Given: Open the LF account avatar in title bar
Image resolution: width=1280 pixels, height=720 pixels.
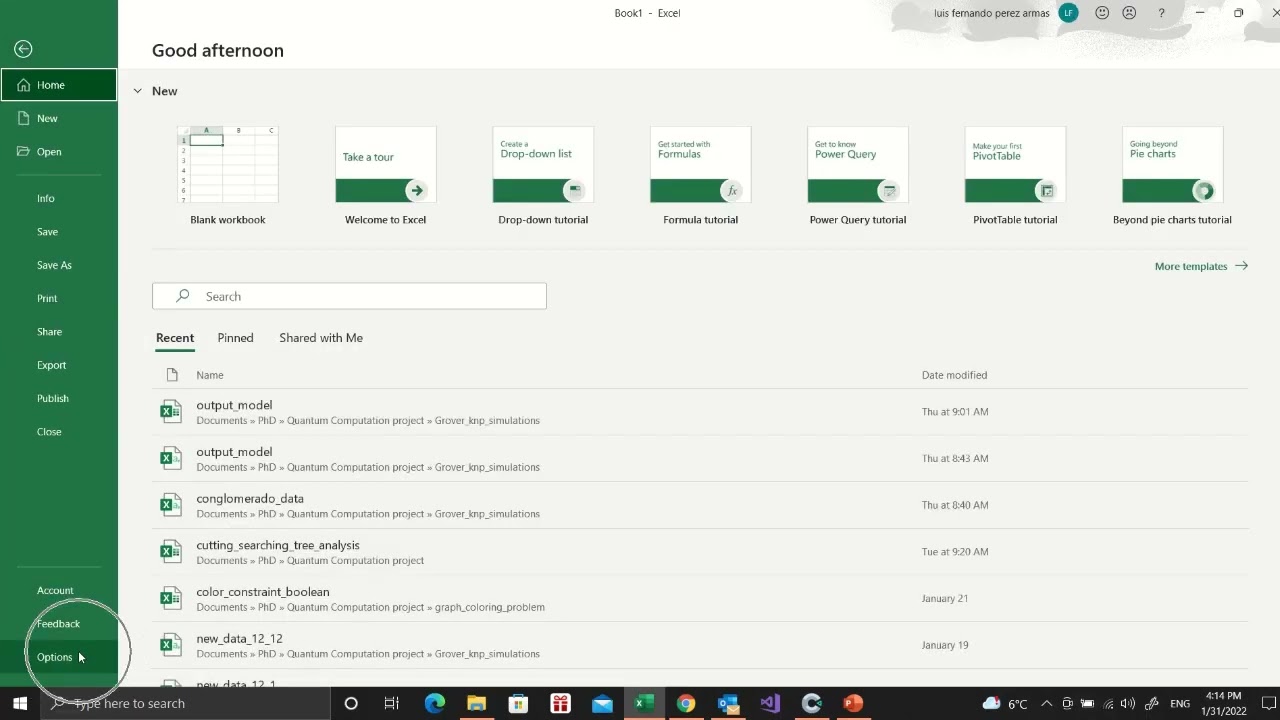Looking at the screenshot, I should tap(1069, 13).
